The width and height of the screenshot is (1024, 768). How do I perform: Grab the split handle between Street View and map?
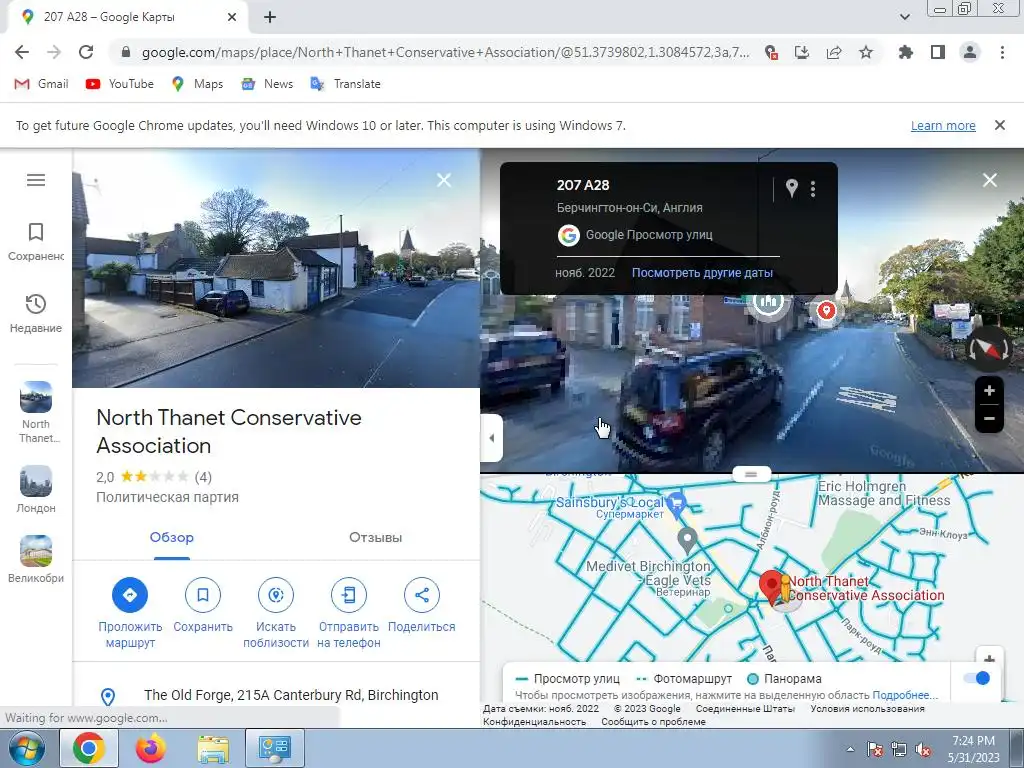click(x=751, y=474)
